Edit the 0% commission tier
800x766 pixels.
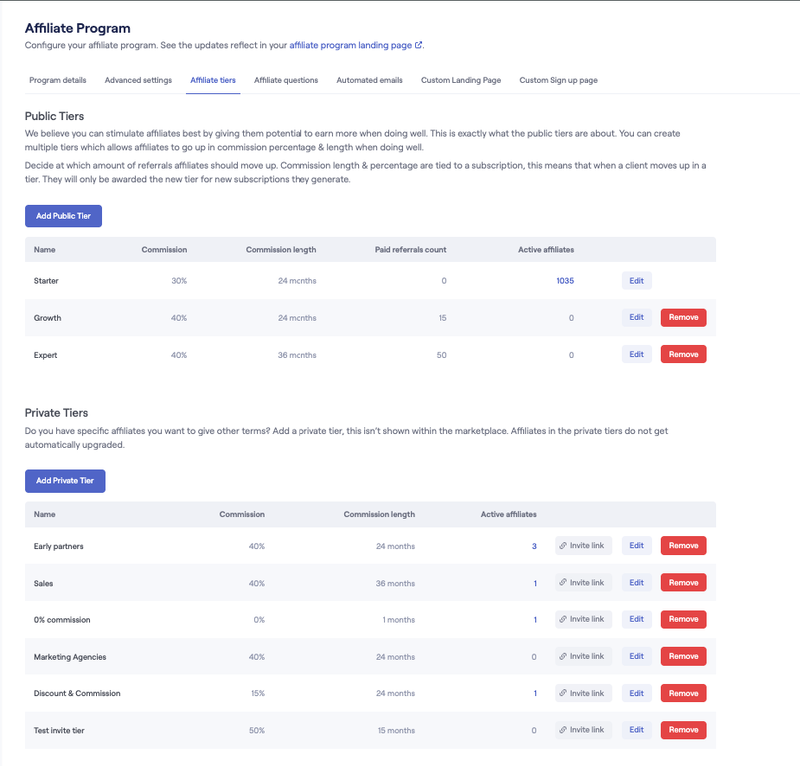(636, 619)
